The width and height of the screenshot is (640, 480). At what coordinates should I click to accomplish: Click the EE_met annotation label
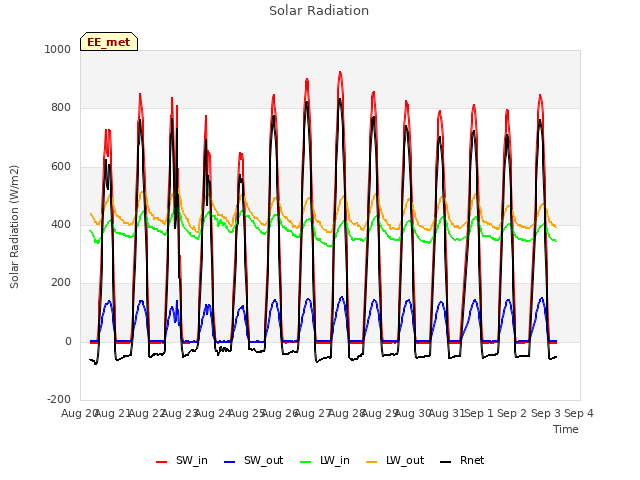(109, 42)
